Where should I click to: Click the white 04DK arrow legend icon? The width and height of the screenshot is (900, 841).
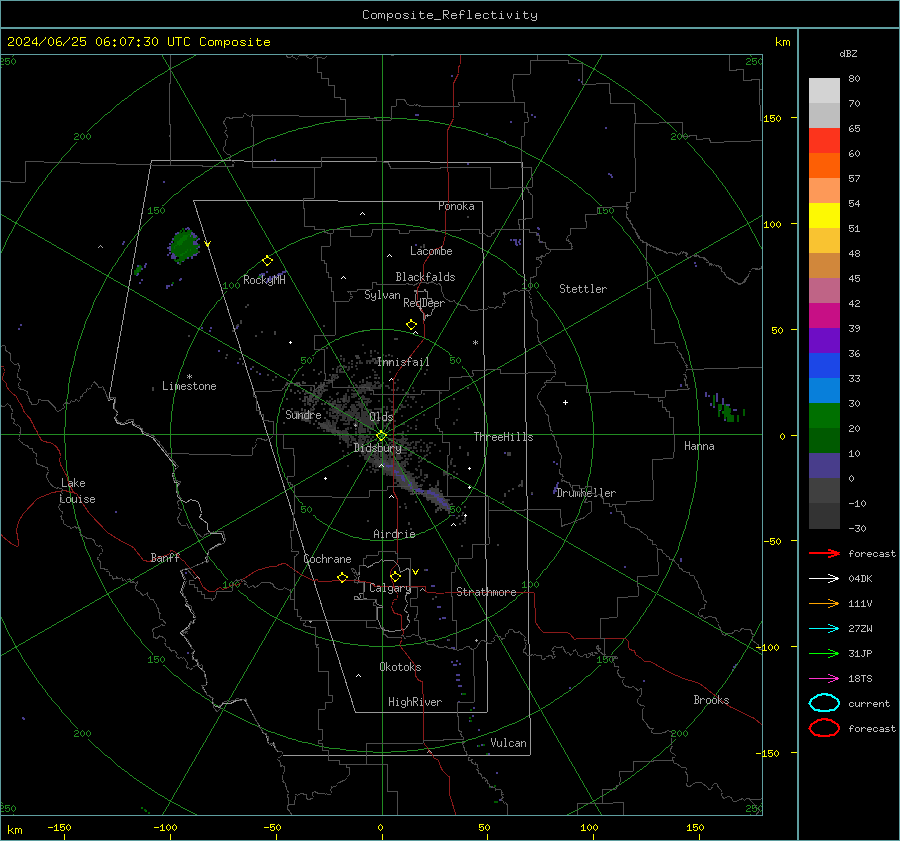click(x=824, y=578)
